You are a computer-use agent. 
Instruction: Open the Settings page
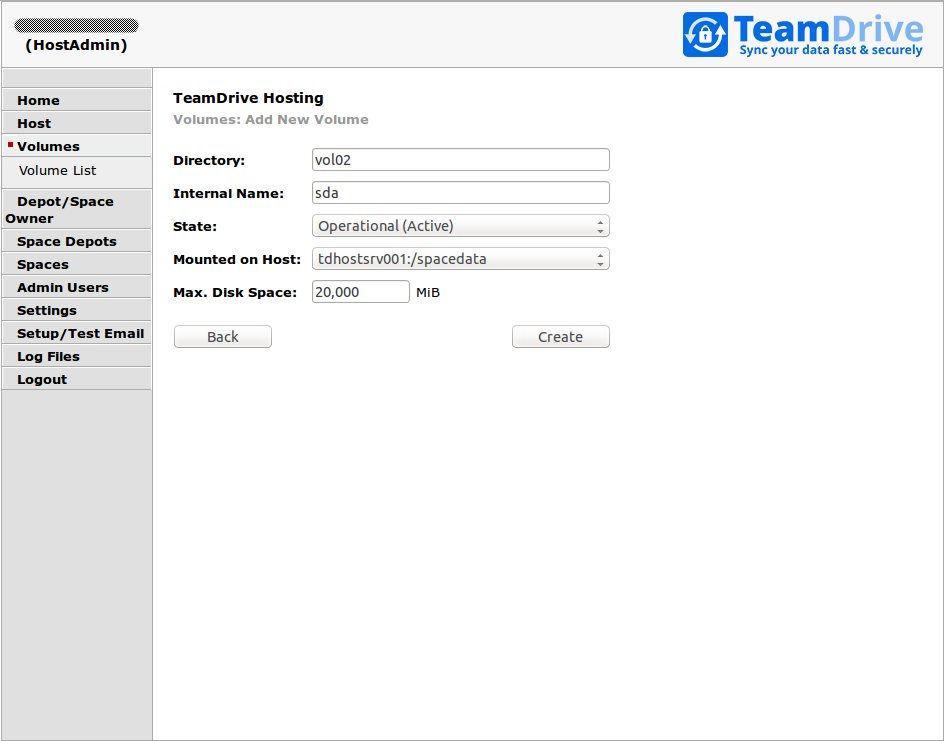(x=76, y=309)
